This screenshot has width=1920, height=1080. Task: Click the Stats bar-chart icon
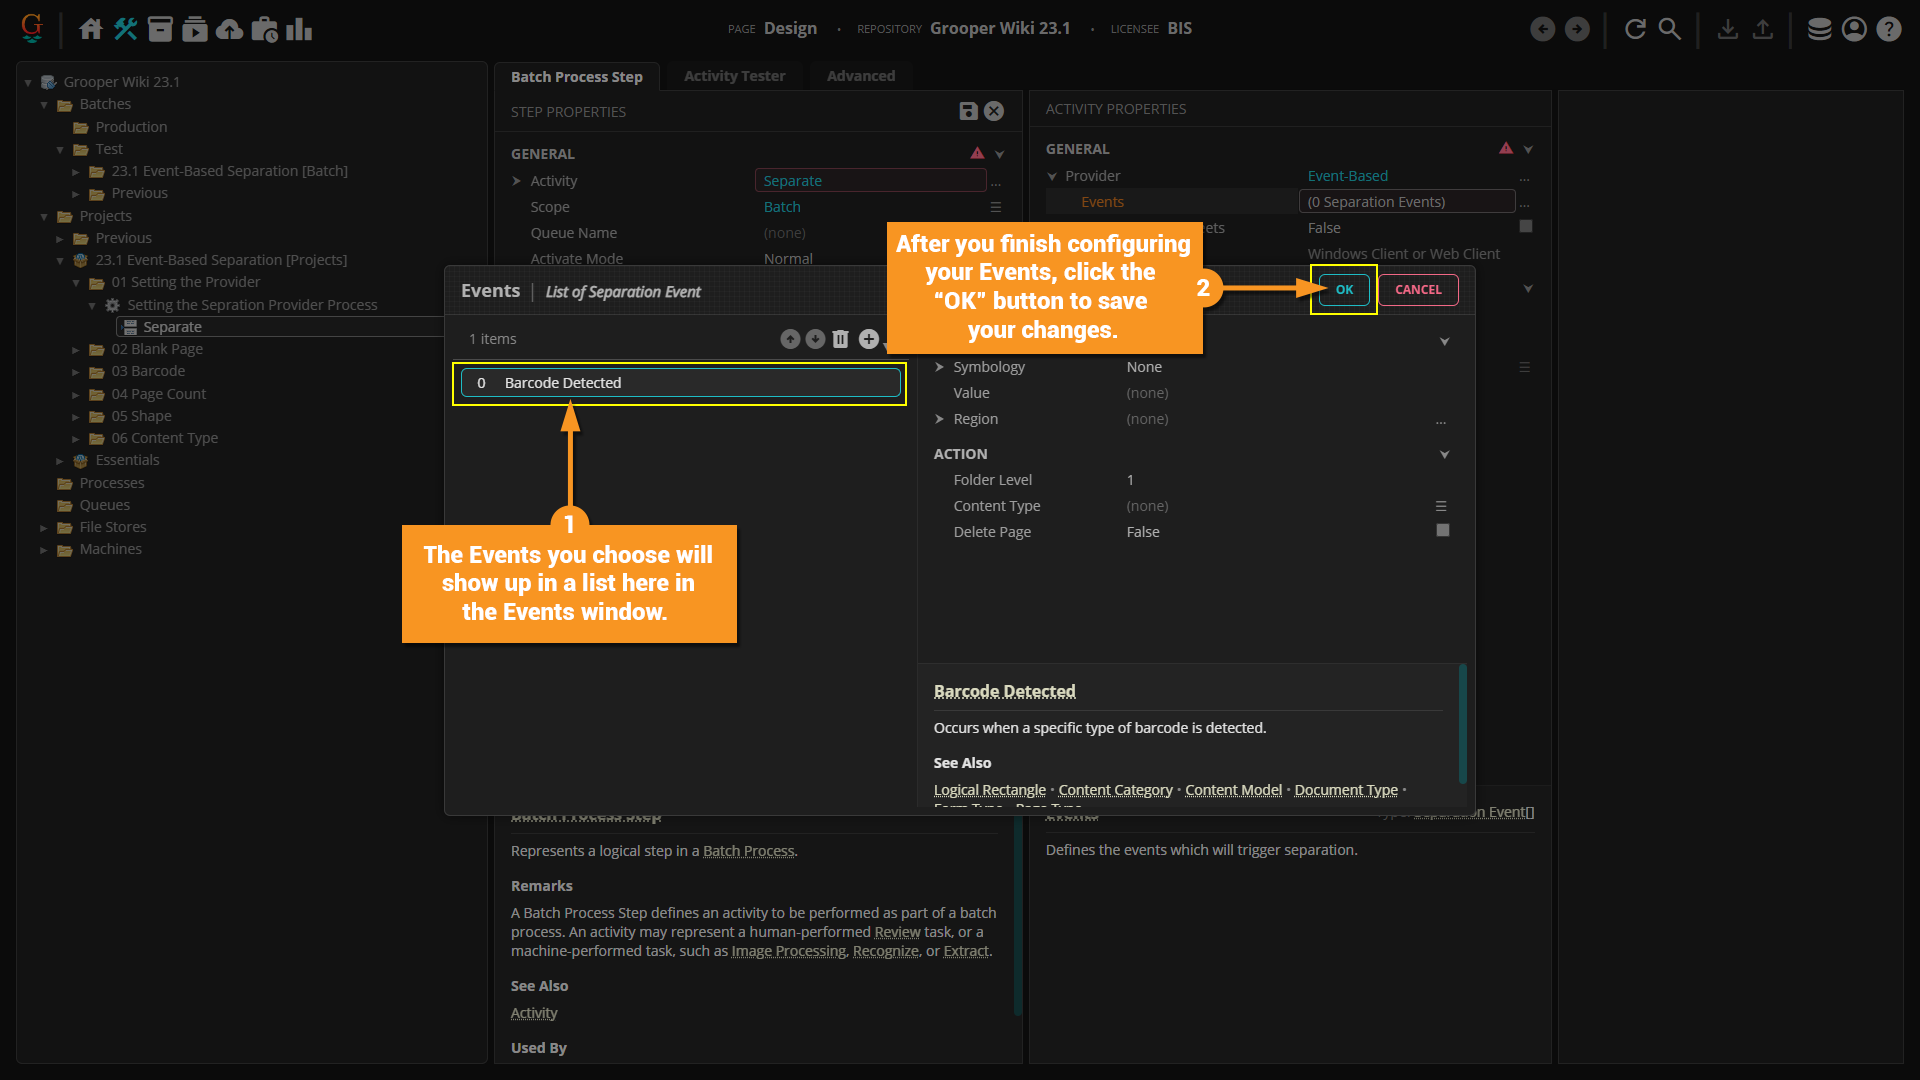pos(299,29)
